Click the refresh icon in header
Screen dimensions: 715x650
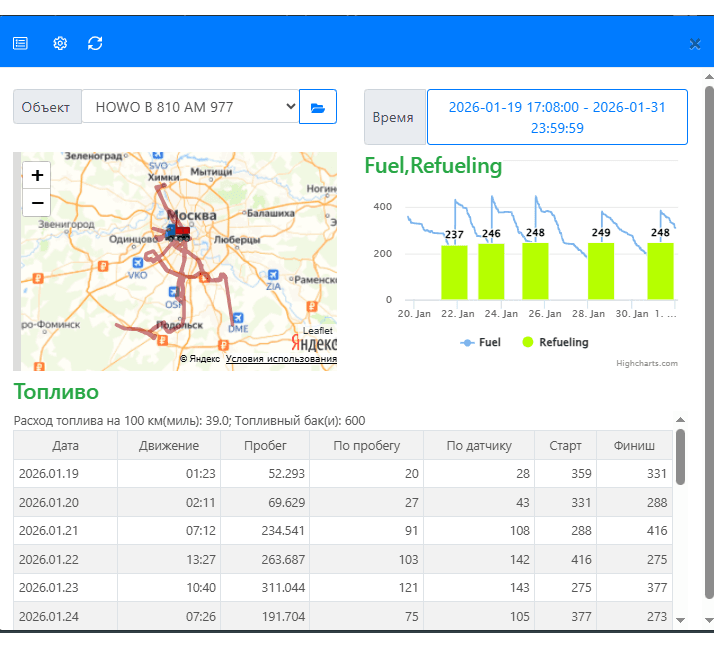(x=95, y=43)
